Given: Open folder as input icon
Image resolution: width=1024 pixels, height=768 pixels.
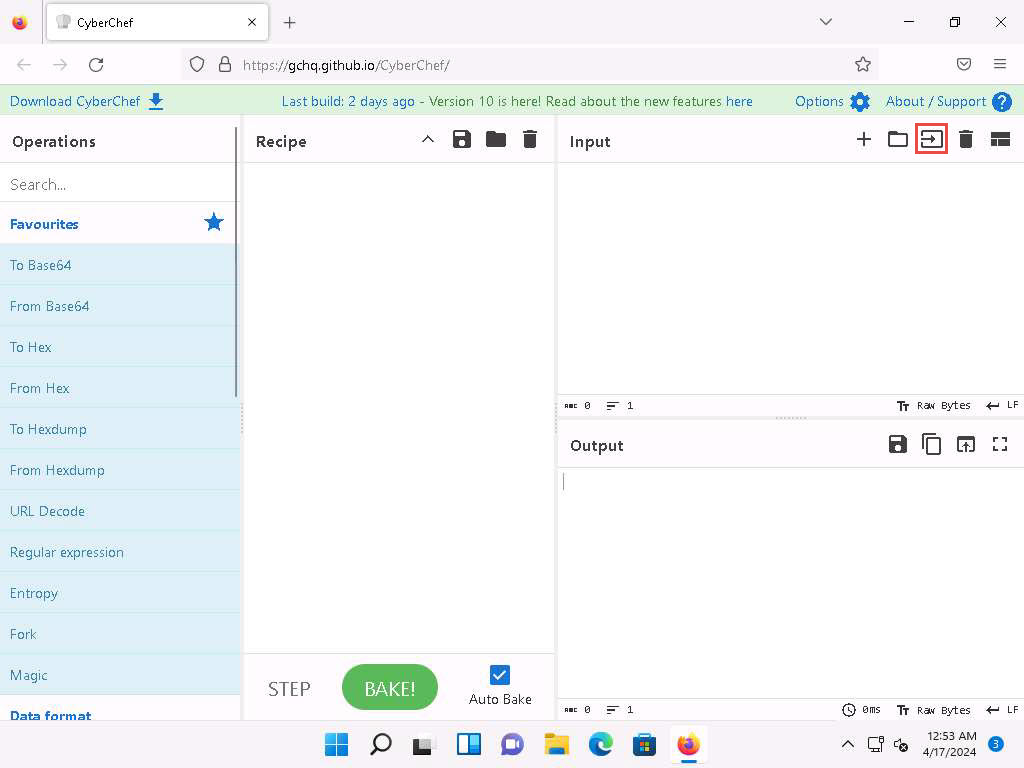Looking at the screenshot, I should pos(898,140).
